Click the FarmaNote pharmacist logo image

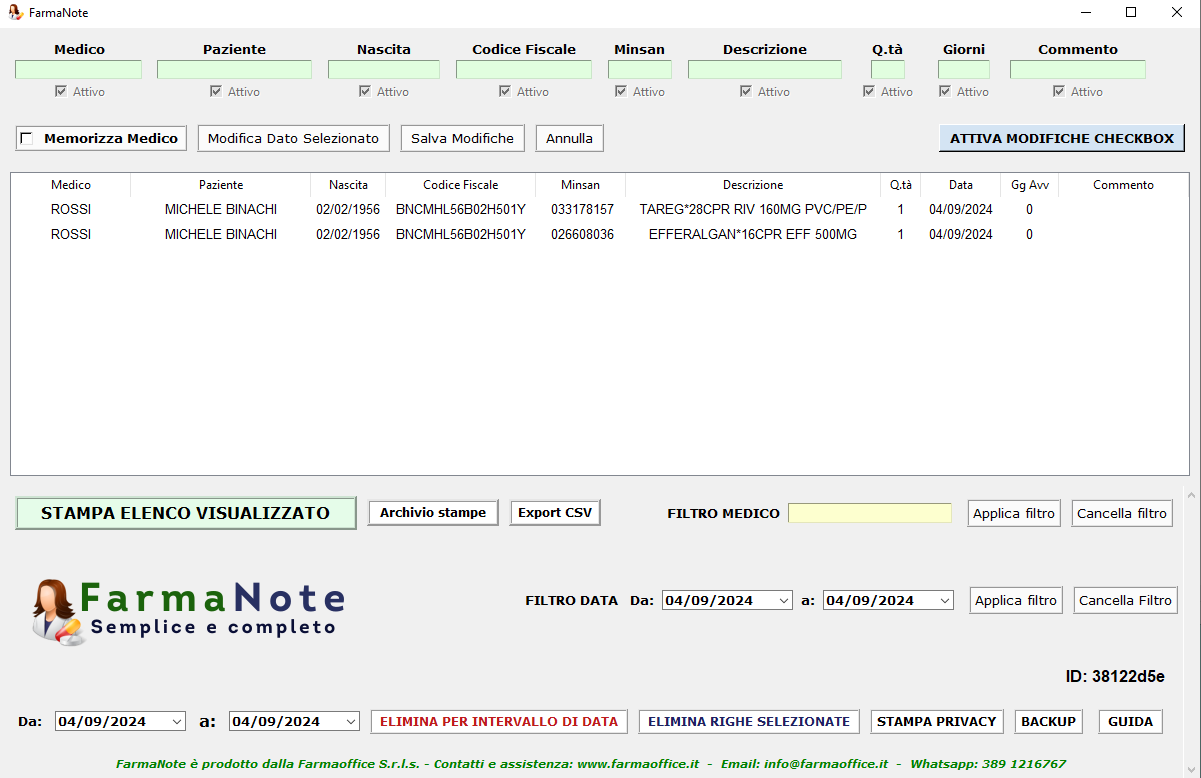coord(56,611)
